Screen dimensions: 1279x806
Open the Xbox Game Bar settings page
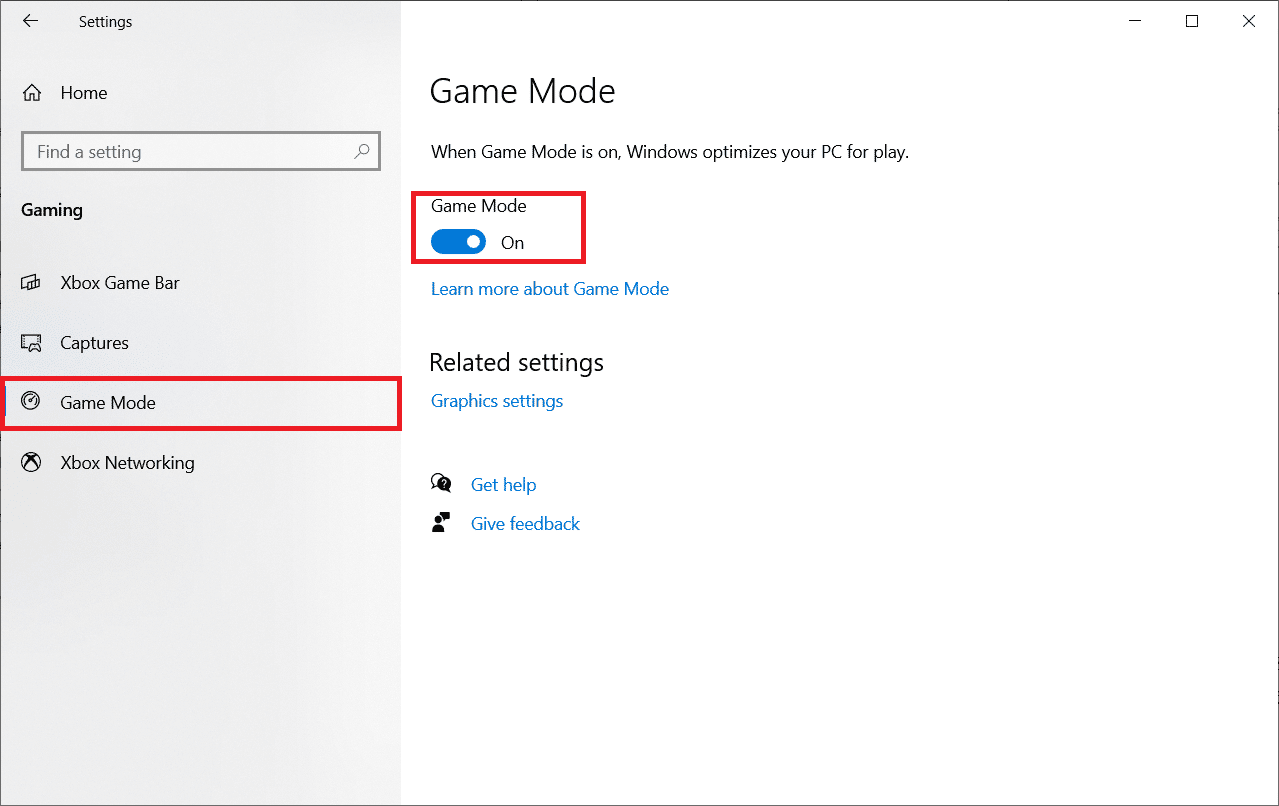point(120,283)
